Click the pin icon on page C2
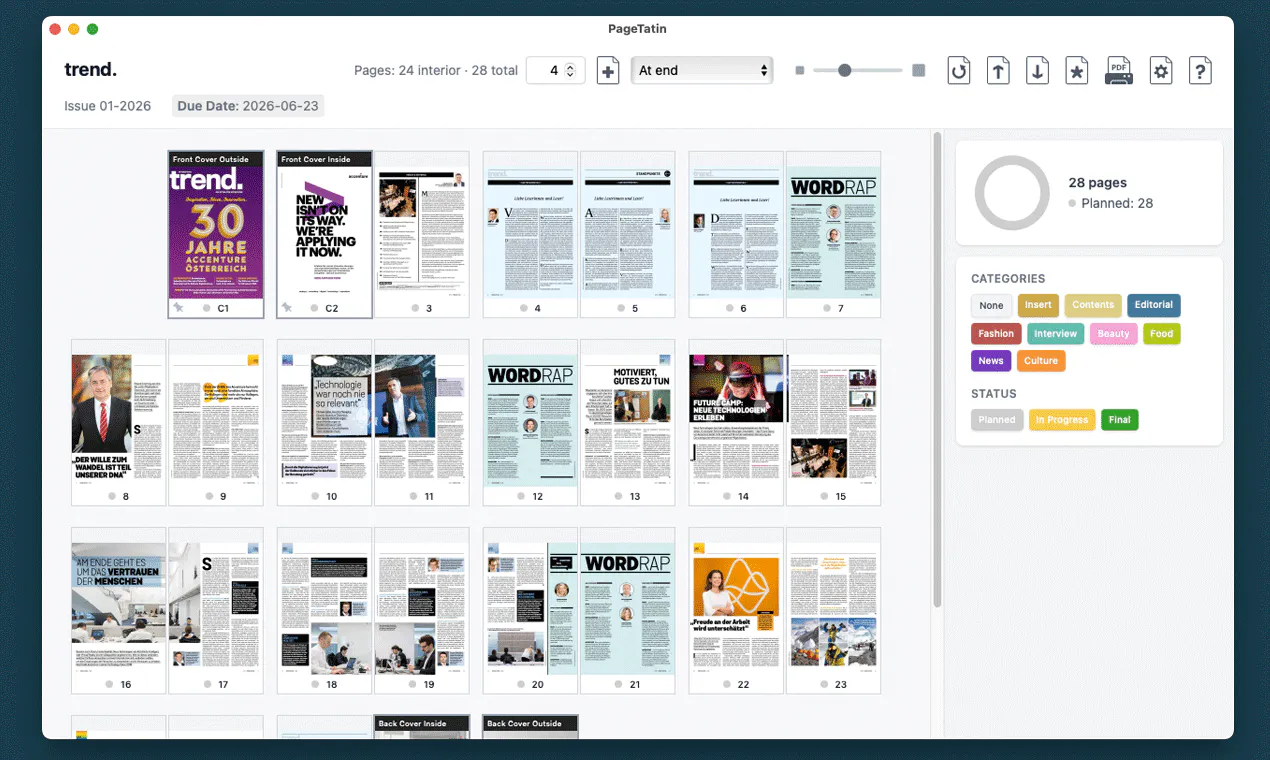Screen dimensions: 1270x760 pos(287,308)
